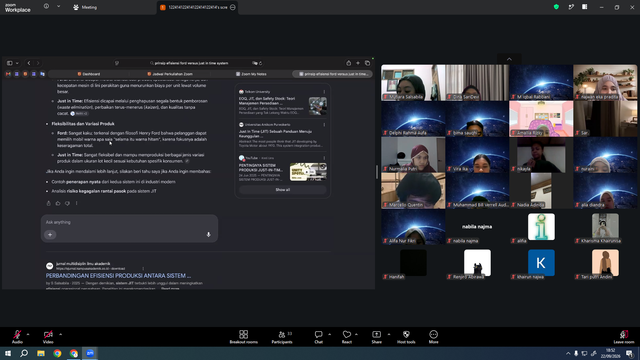Click the thumbs up icon under the answer

tap(58, 203)
